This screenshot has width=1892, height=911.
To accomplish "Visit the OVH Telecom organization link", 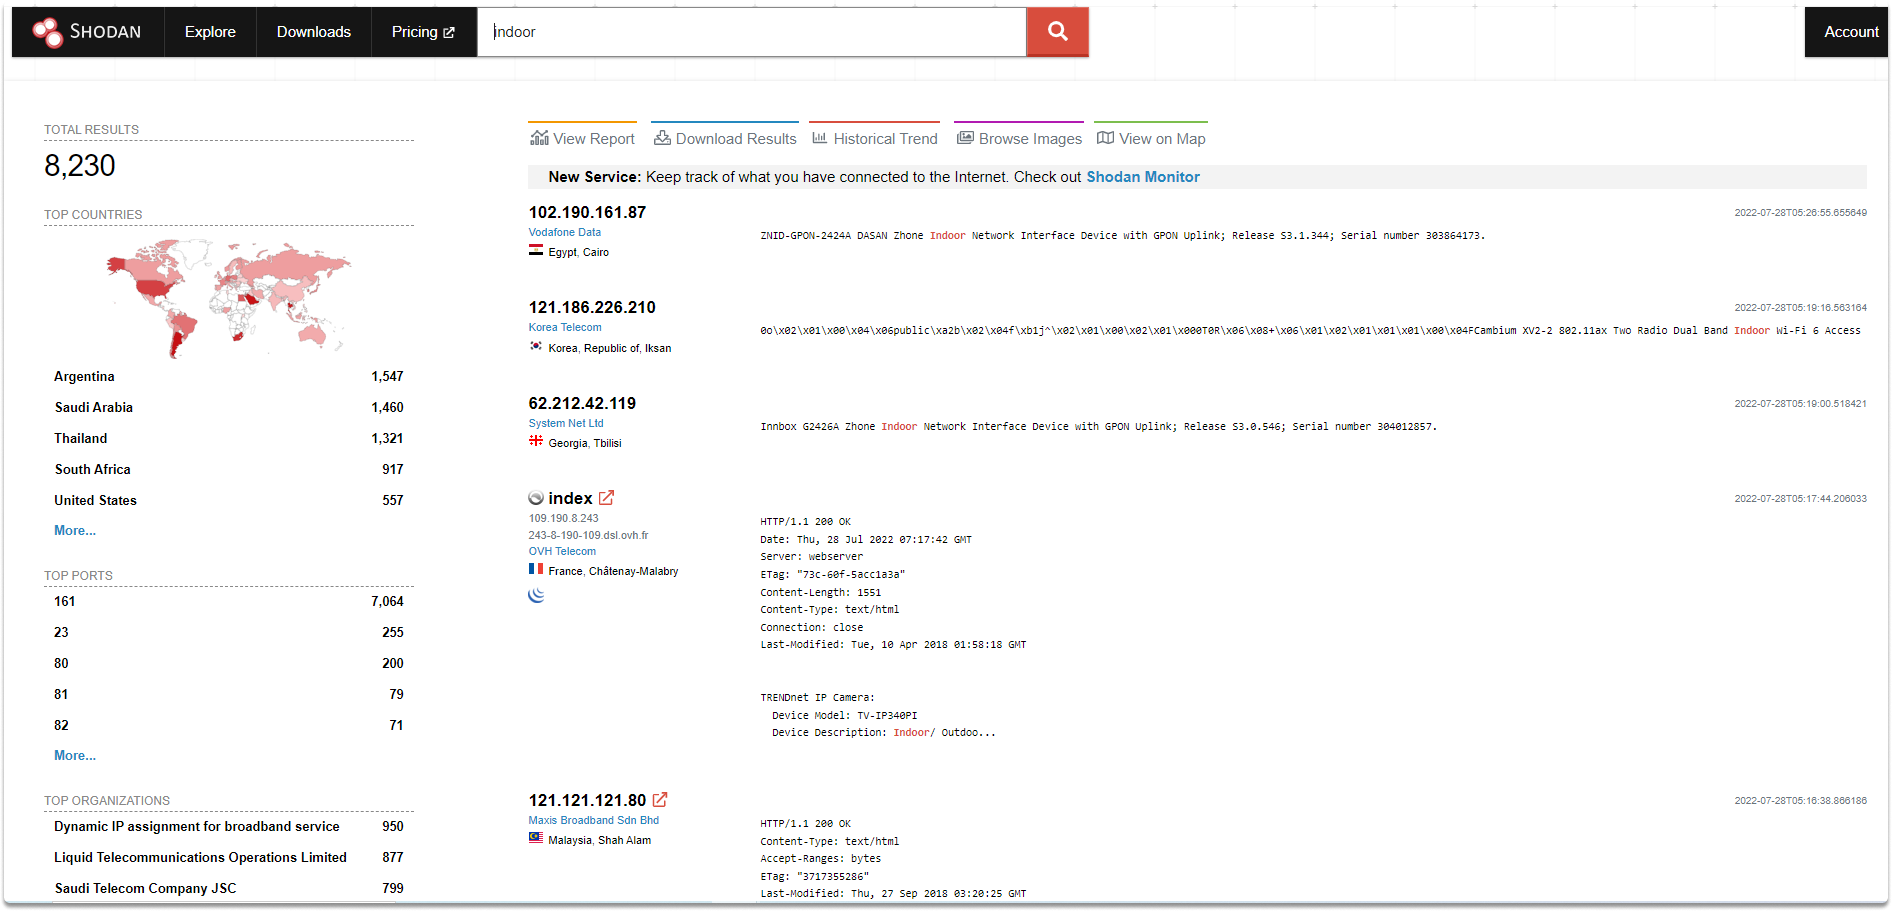I will pyautogui.click(x=561, y=551).
